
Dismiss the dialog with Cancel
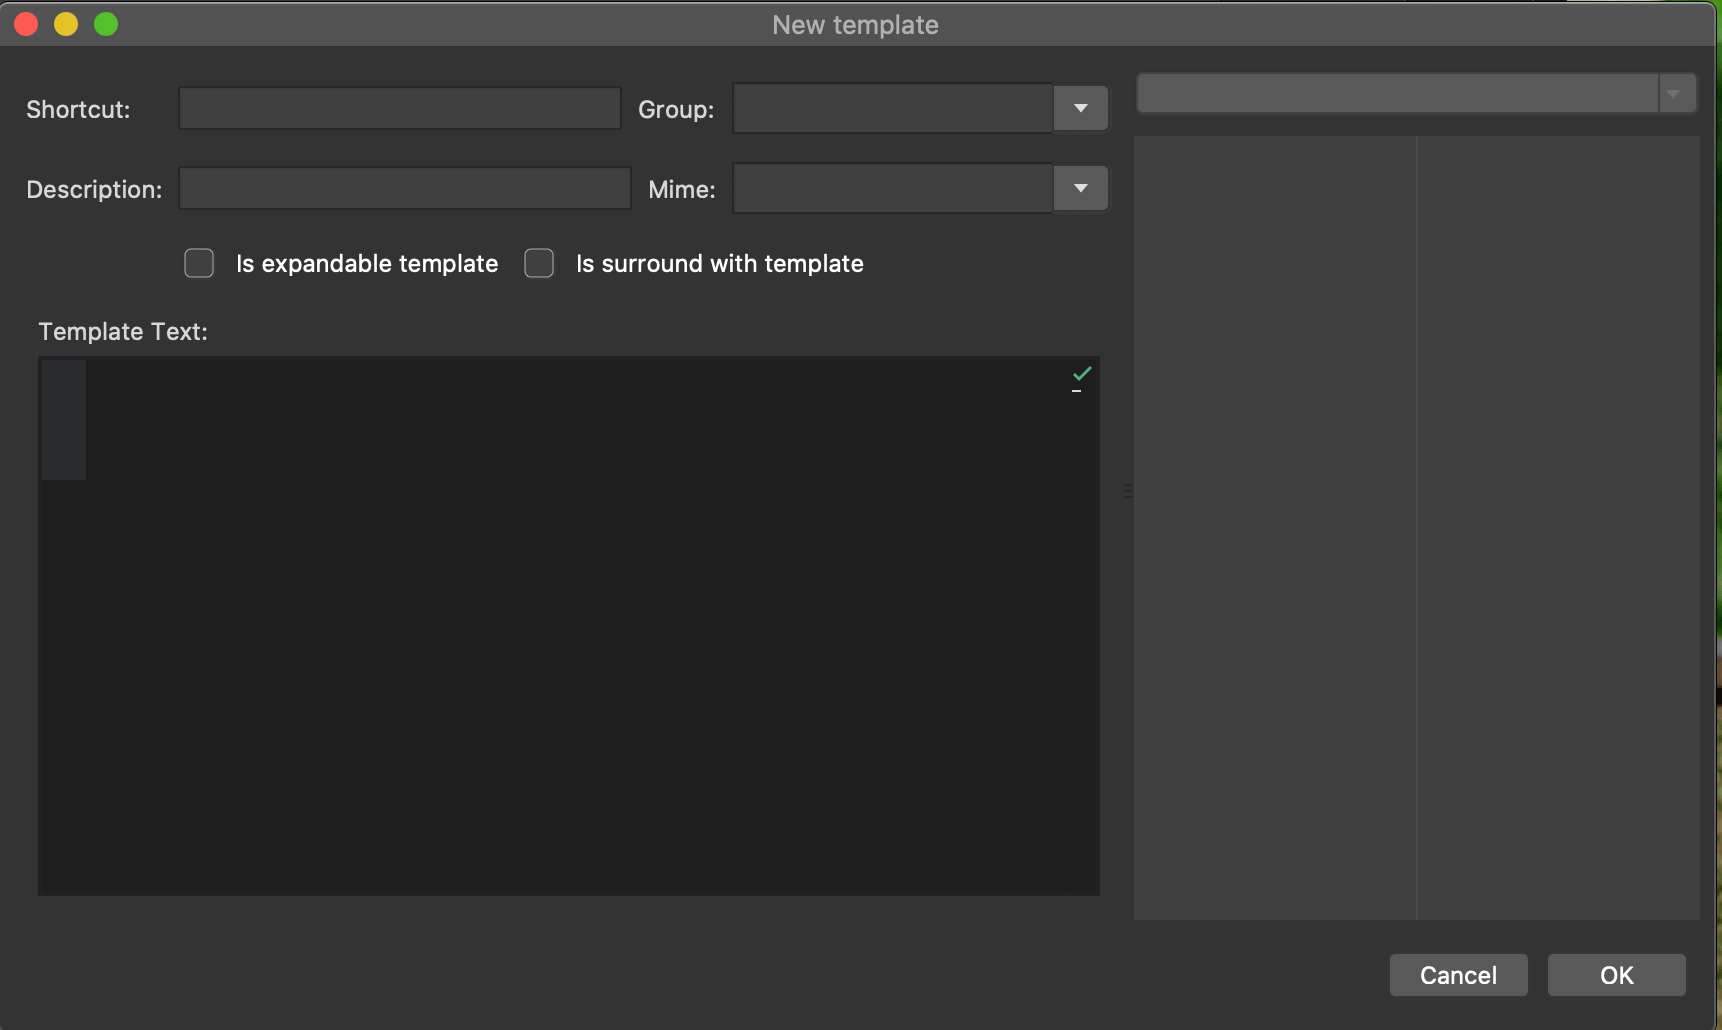[1458, 975]
